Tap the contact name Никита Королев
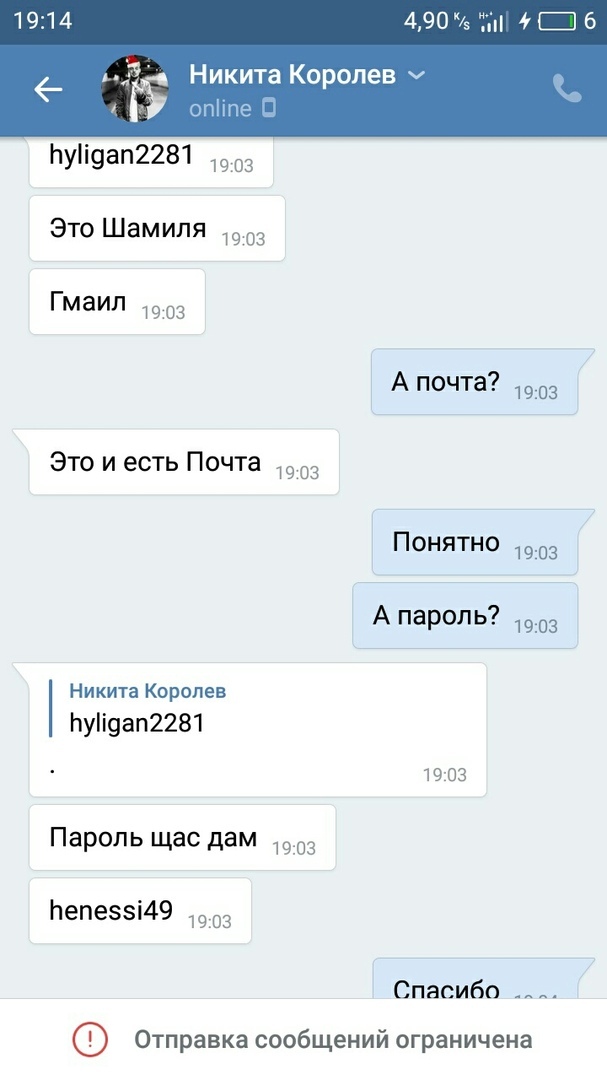607x1080 pixels. click(x=293, y=74)
